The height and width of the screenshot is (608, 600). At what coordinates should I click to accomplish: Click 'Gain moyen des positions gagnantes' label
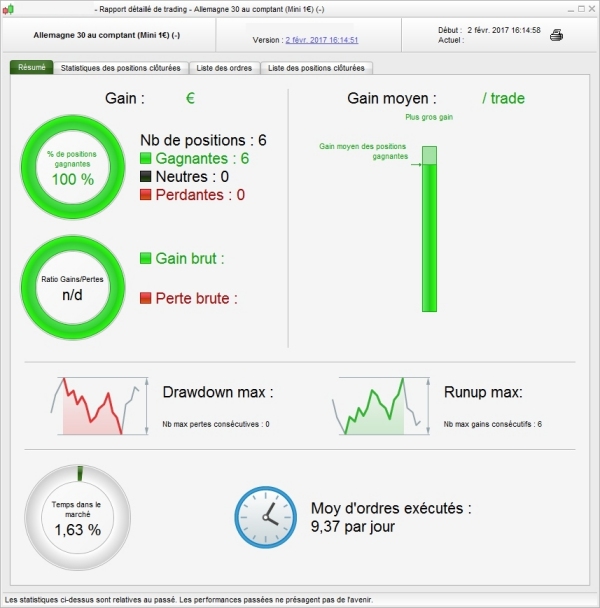coord(363,151)
